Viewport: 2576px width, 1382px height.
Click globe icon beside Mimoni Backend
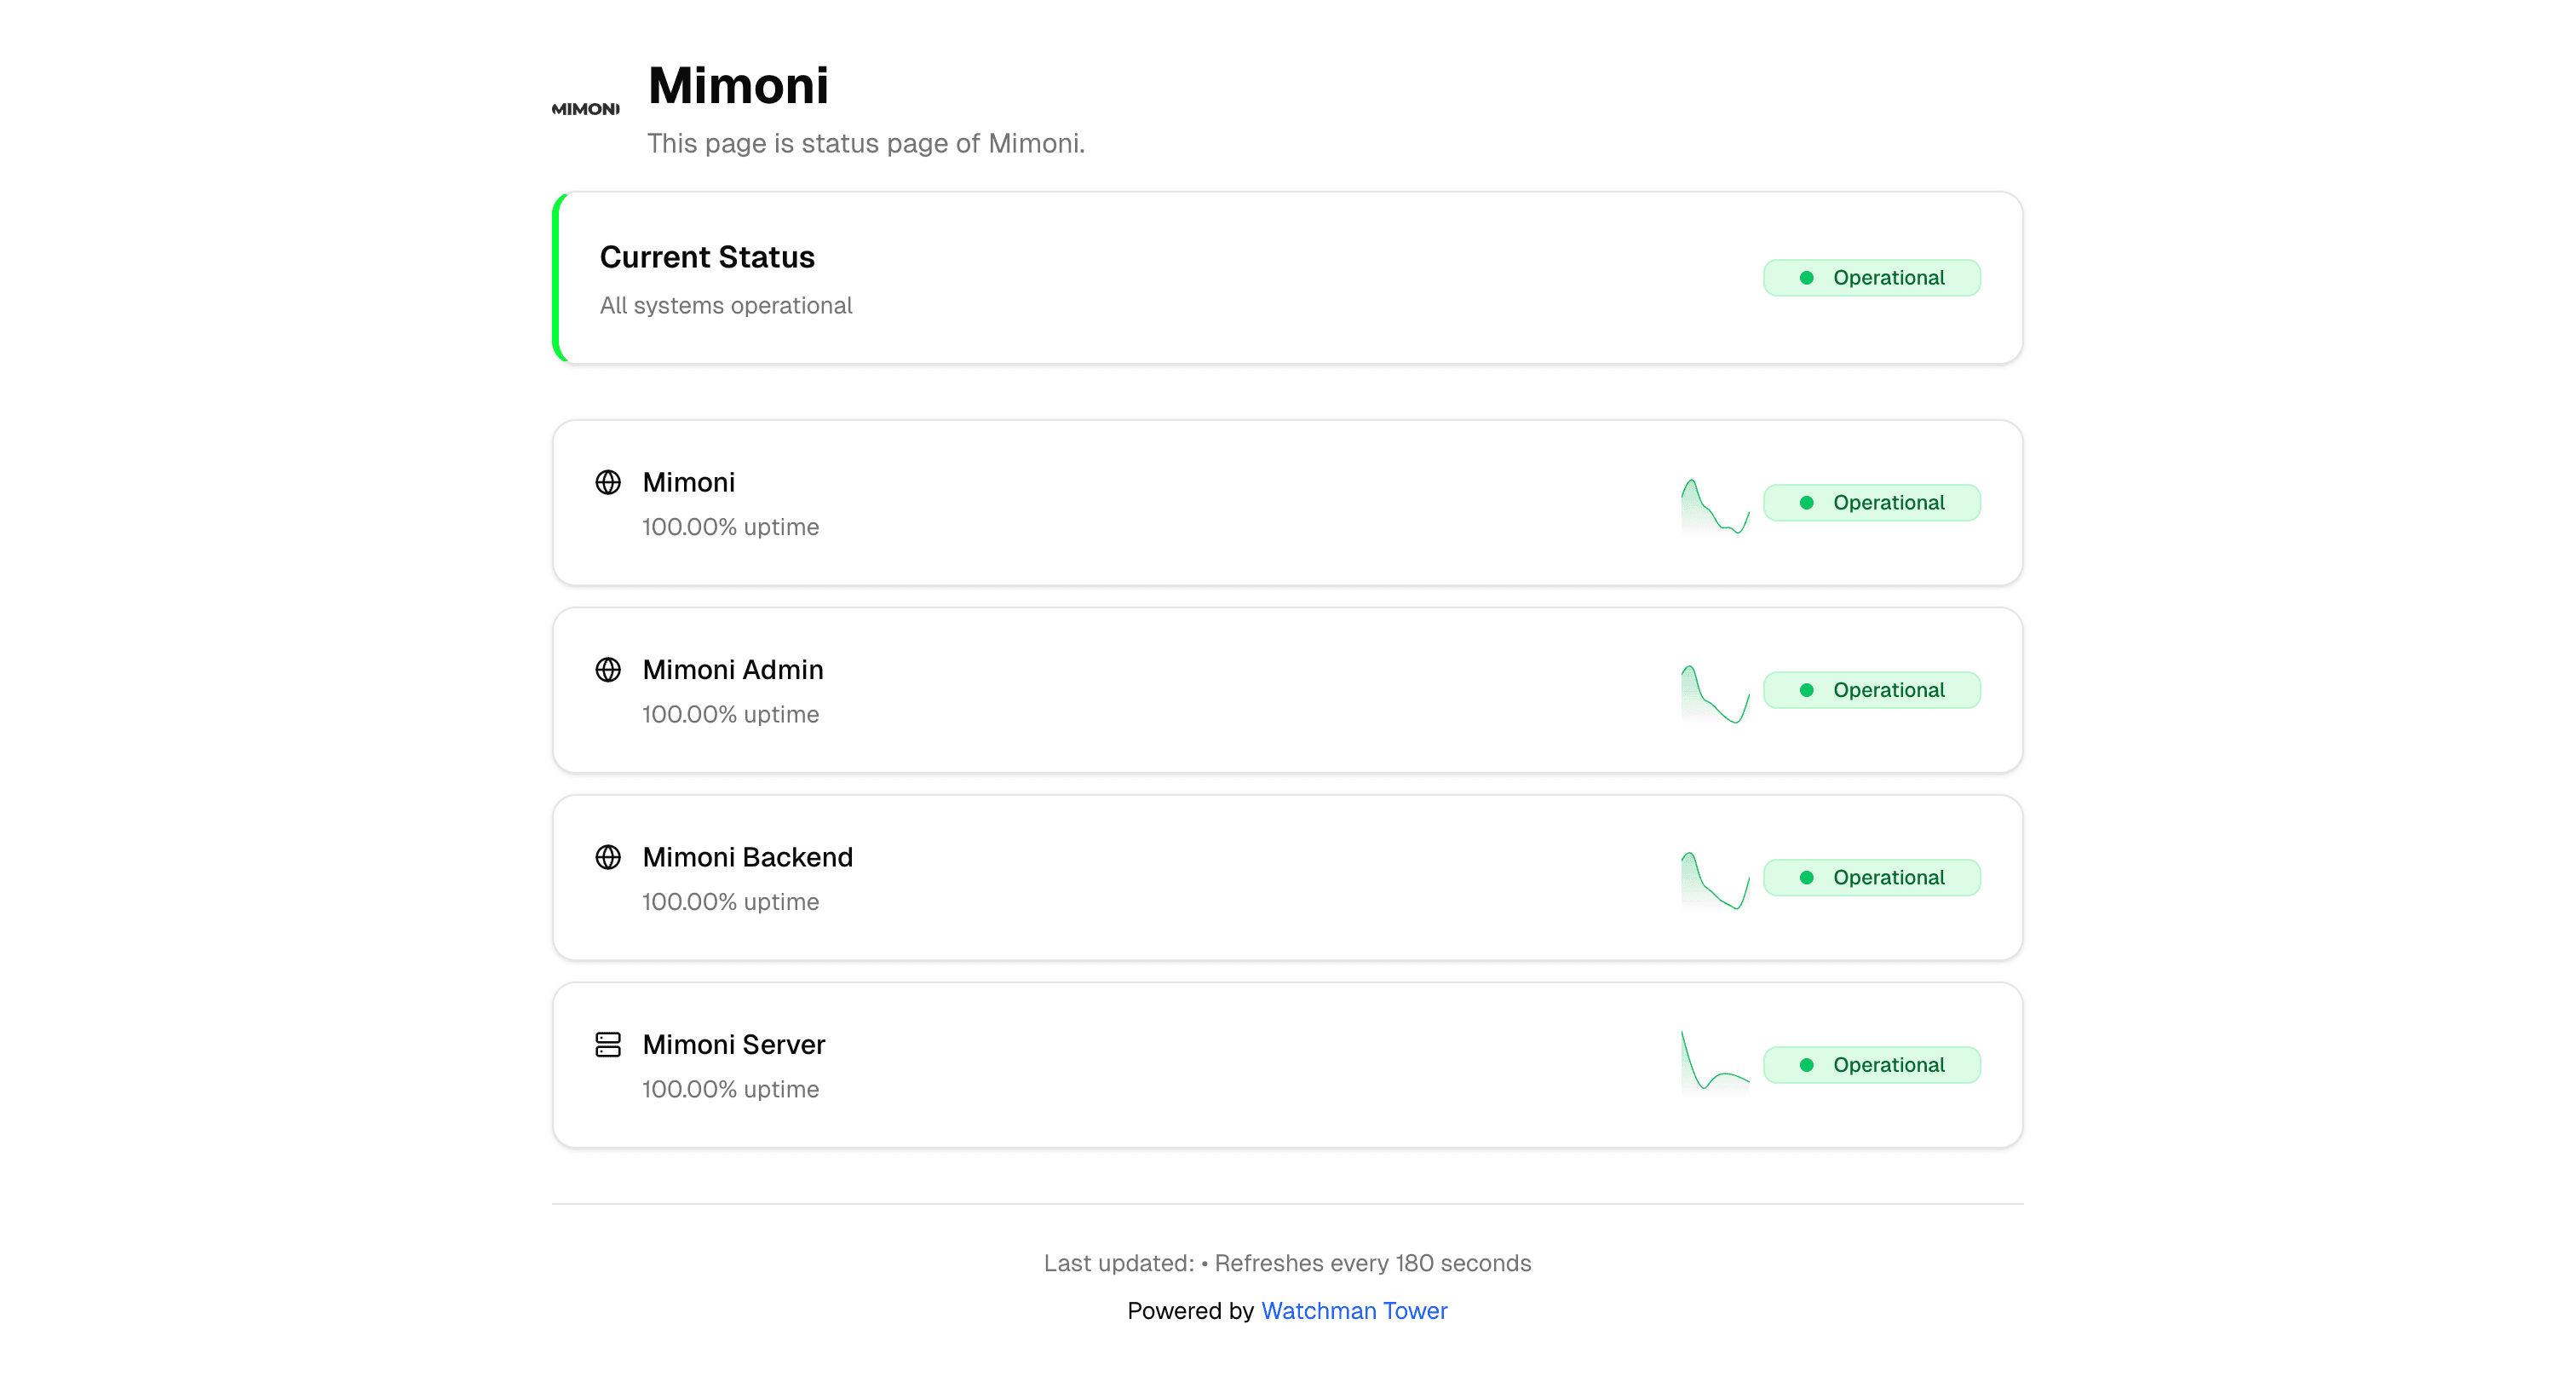point(608,857)
